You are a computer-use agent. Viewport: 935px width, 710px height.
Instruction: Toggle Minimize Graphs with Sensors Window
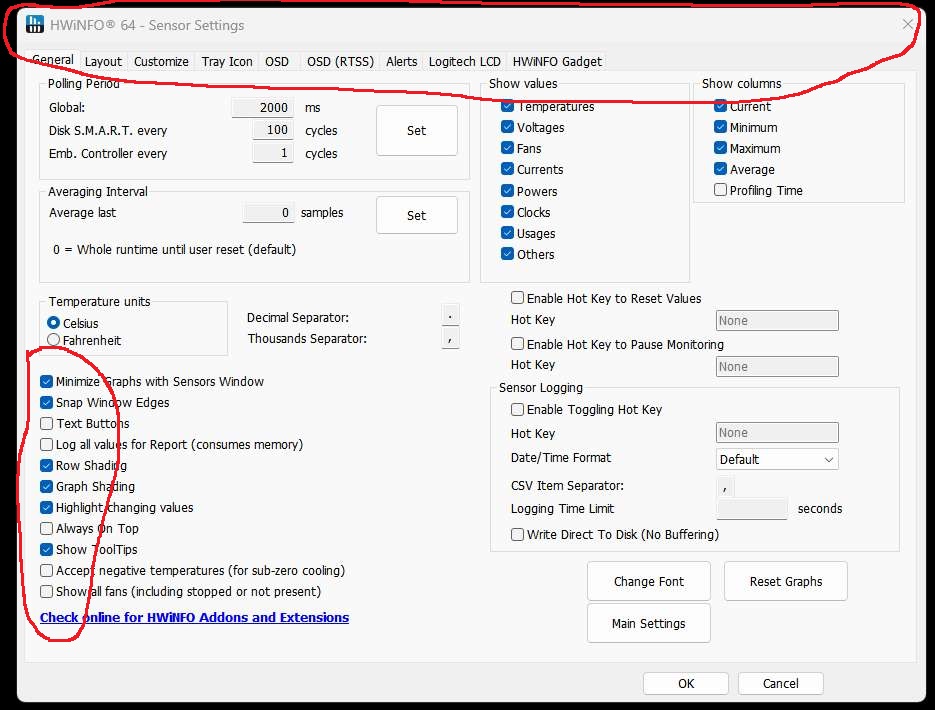(47, 382)
